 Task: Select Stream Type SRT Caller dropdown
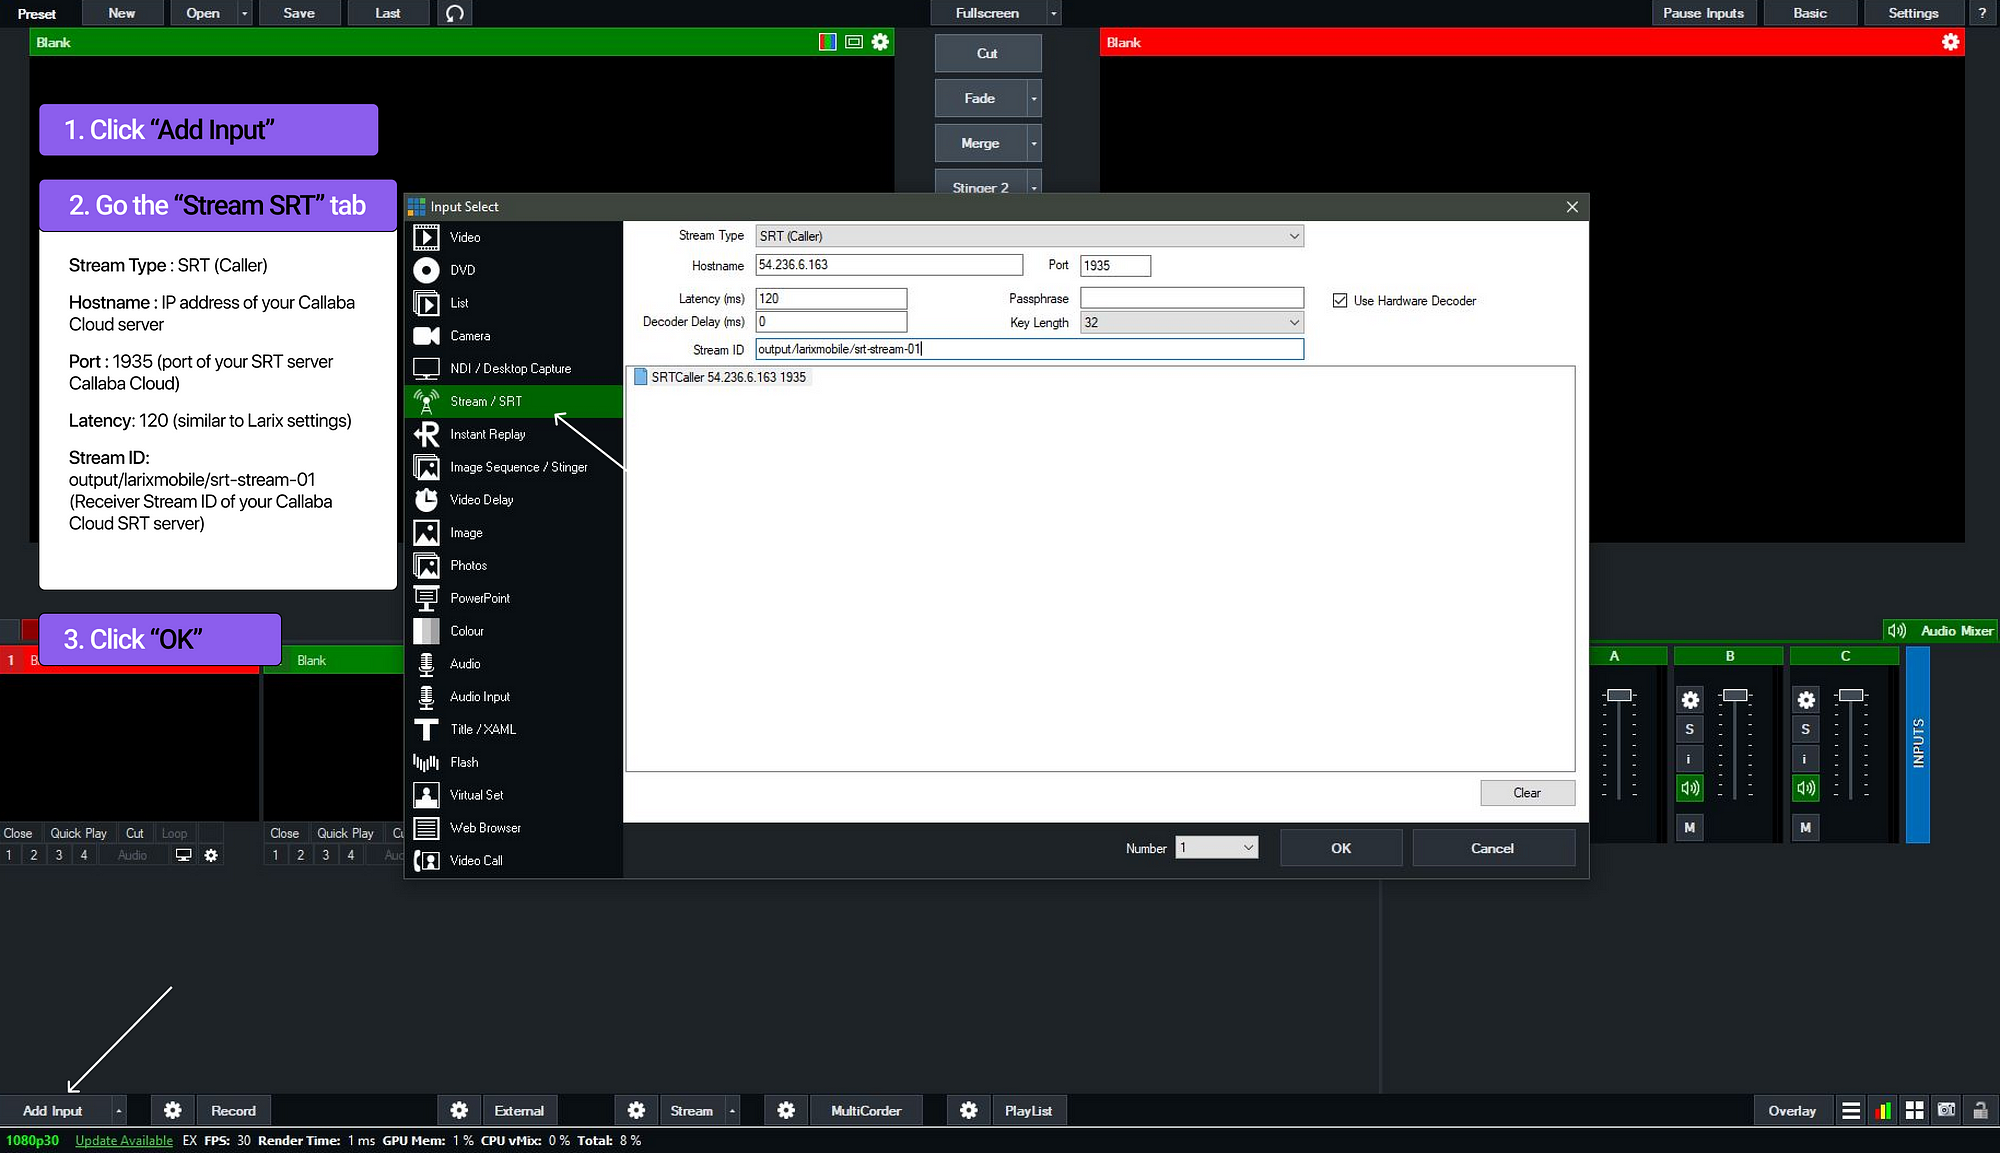pos(1025,235)
